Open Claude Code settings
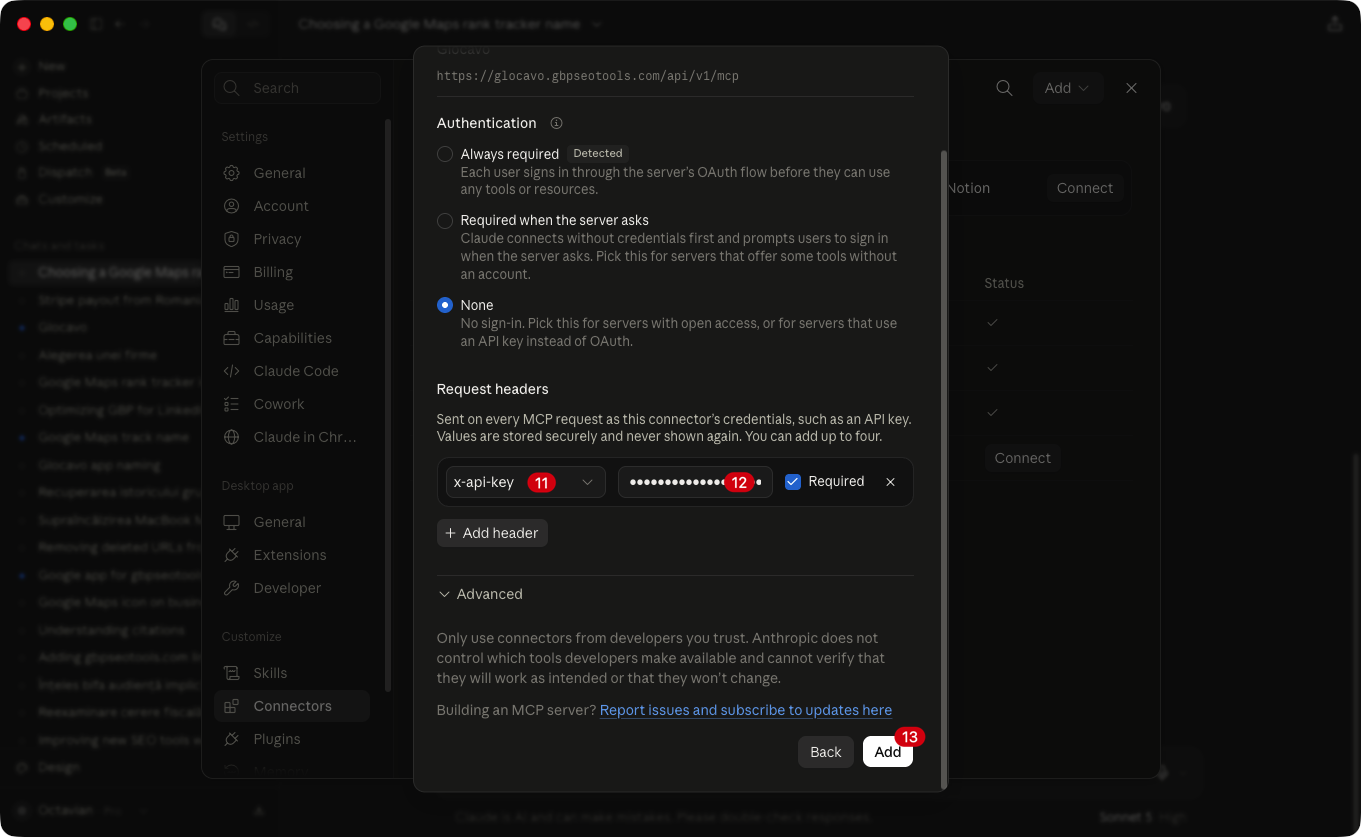The width and height of the screenshot is (1361, 837). [292, 371]
